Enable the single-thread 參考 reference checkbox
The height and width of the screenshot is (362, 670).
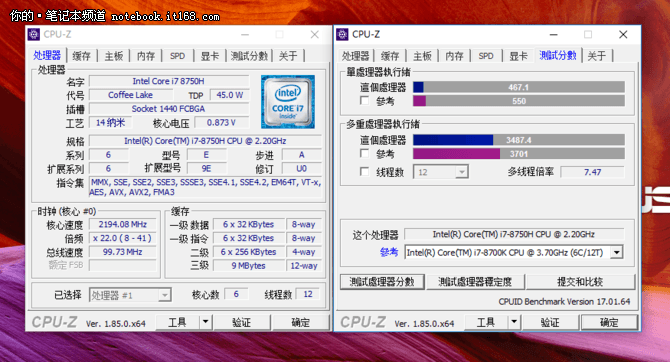pyautogui.click(x=364, y=101)
